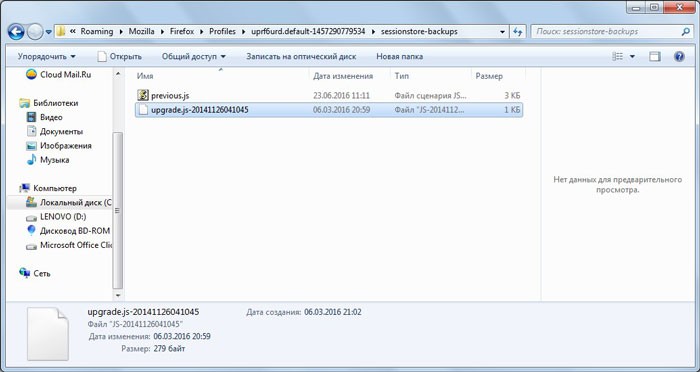The height and width of the screenshot is (372, 700).
Task: Open Microsoft Office Click-to-Run drive
Action: coord(68,245)
